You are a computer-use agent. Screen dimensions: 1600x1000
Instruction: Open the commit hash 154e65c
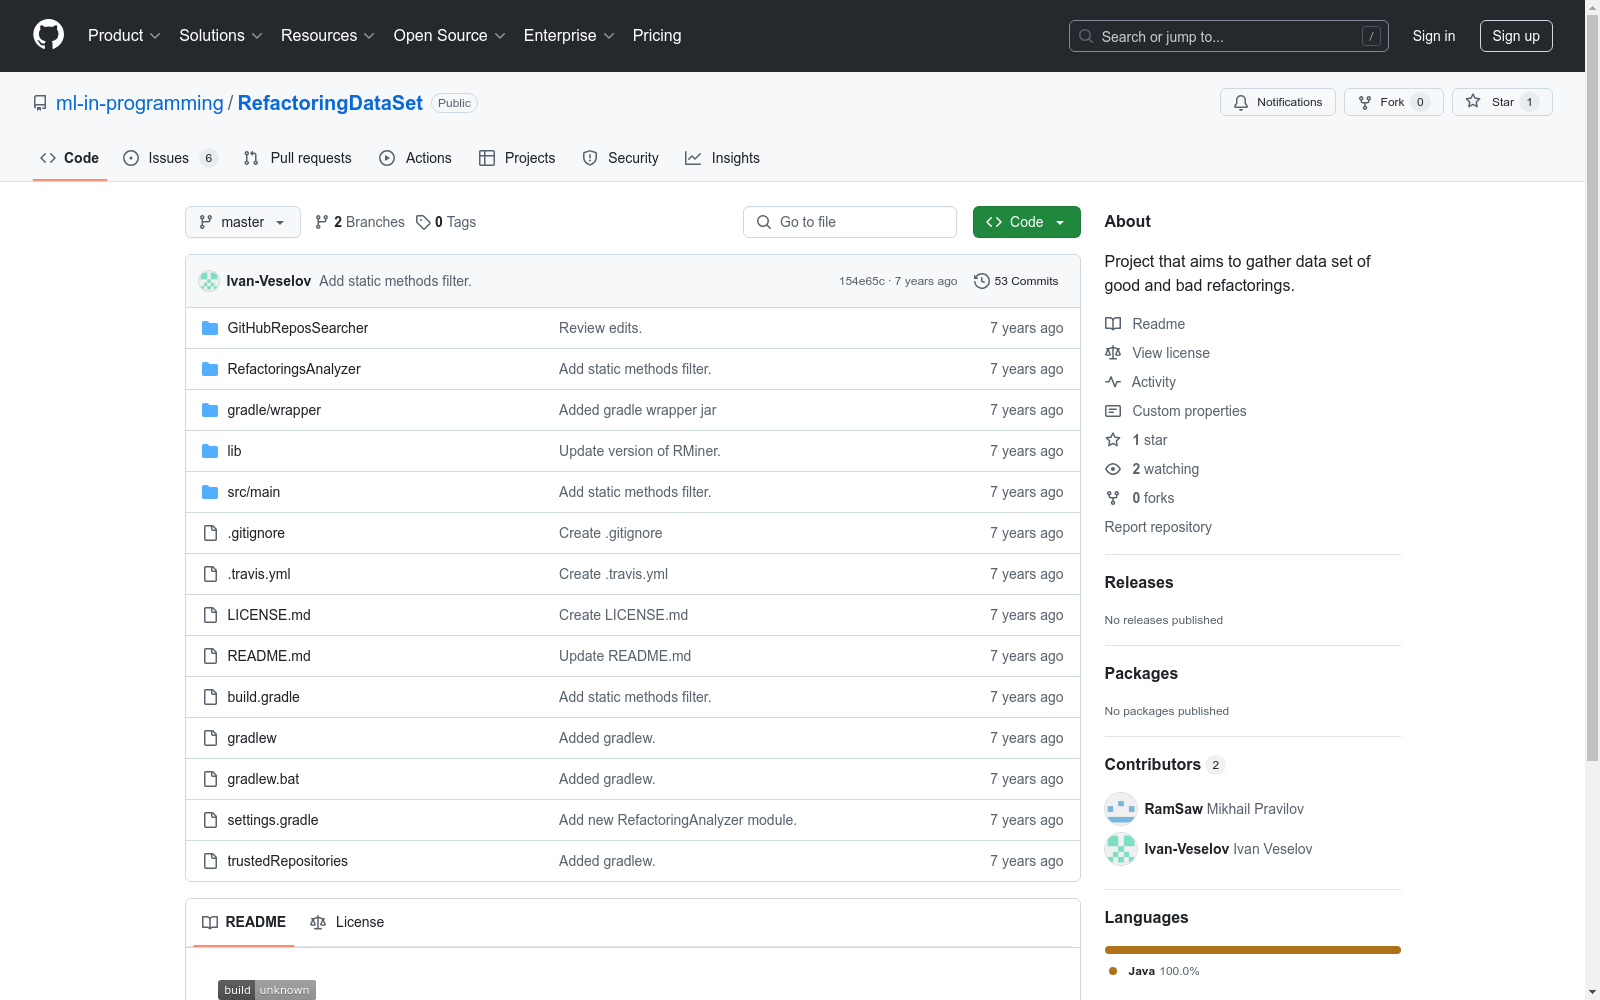(862, 281)
